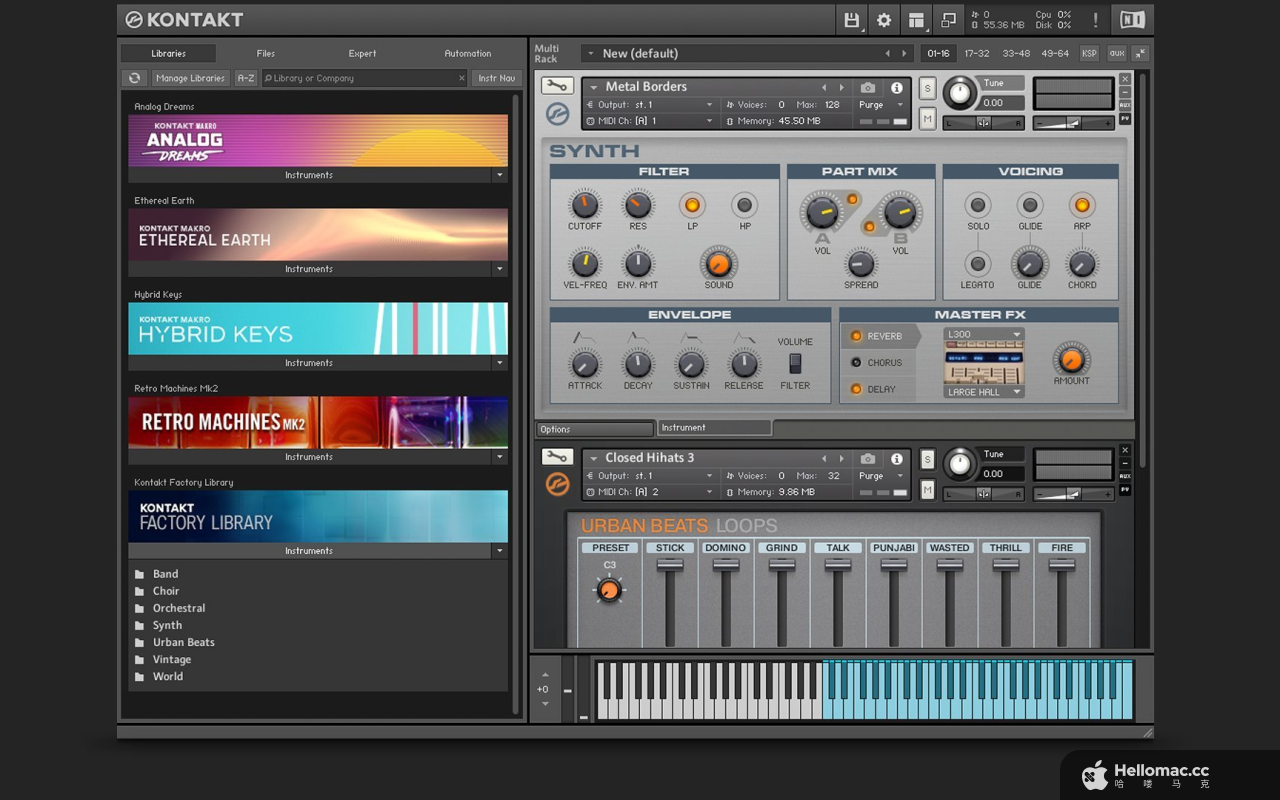Image resolution: width=1280 pixels, height=800 pixels.
Task: Click Metal Borders volume slider
Action: point(1073,123)
